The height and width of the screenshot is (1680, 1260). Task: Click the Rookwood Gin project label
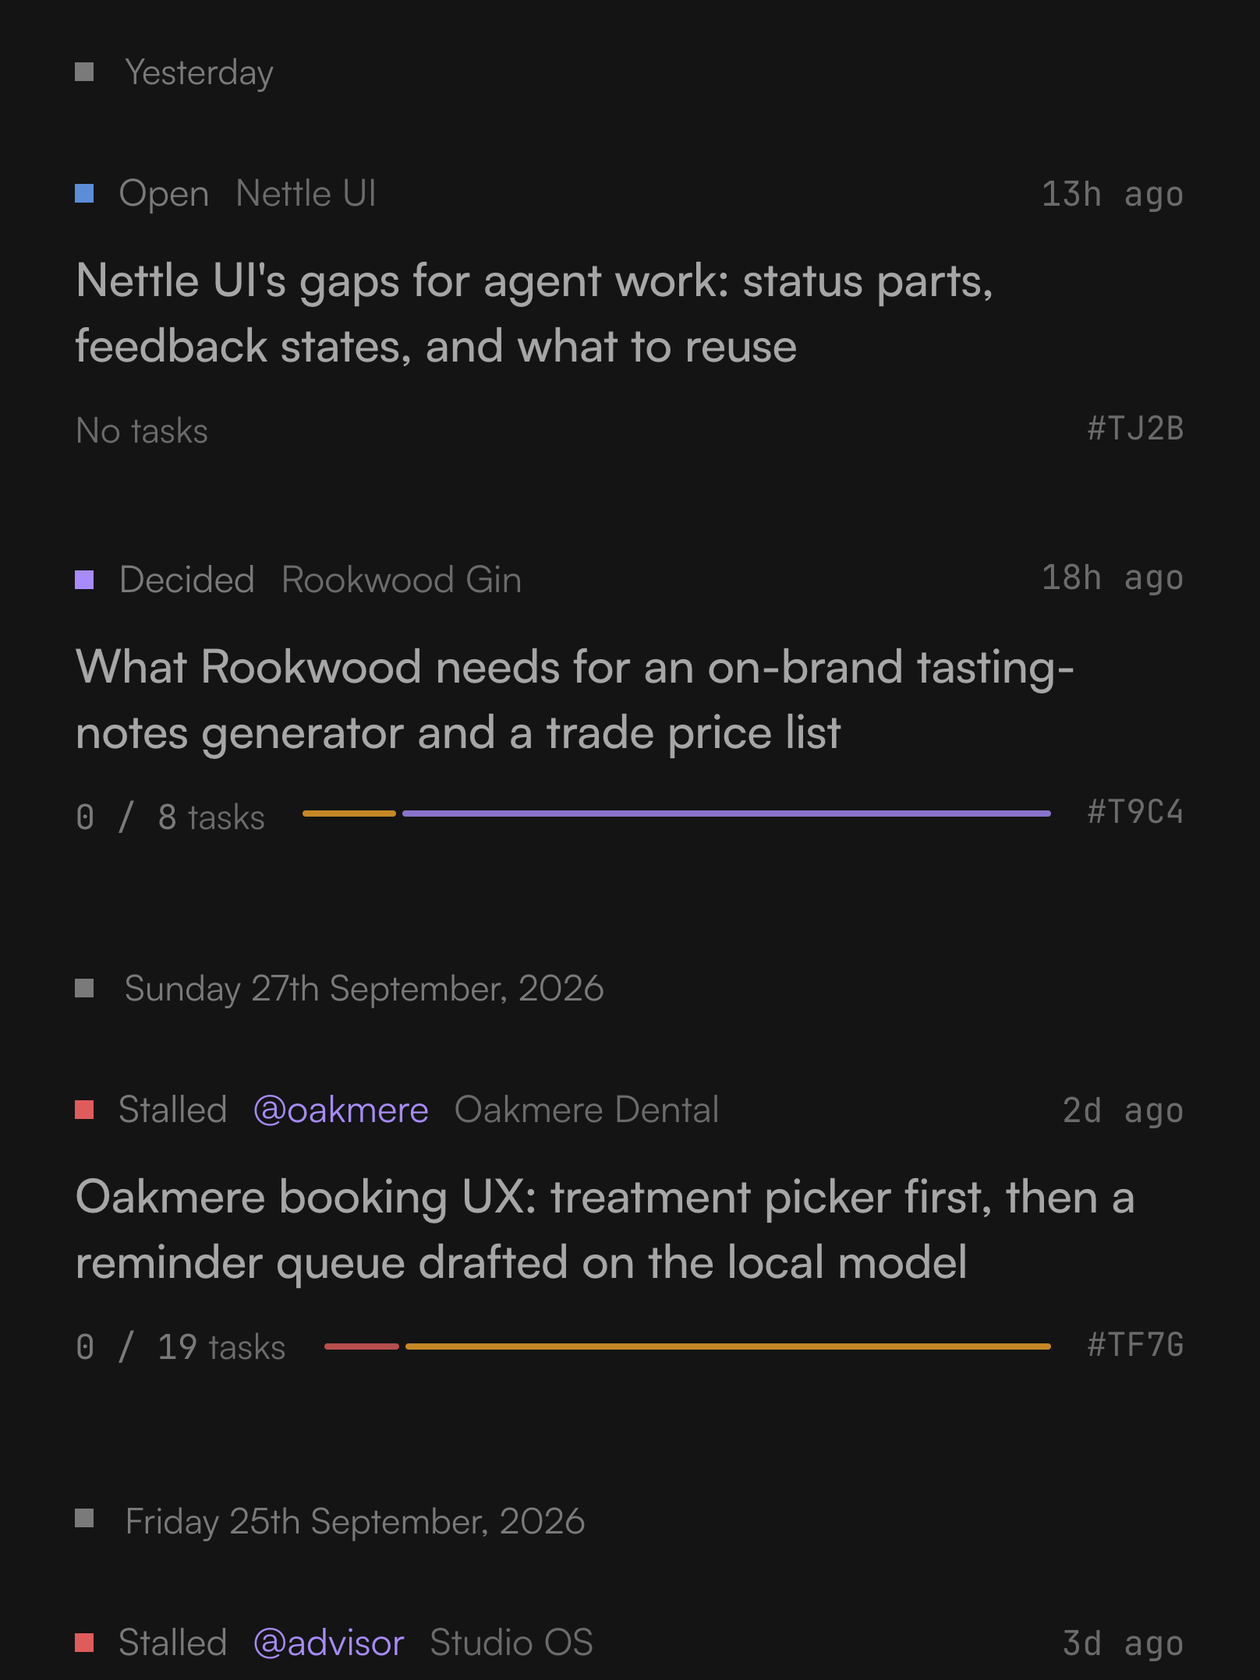click(x=401, y=580)
